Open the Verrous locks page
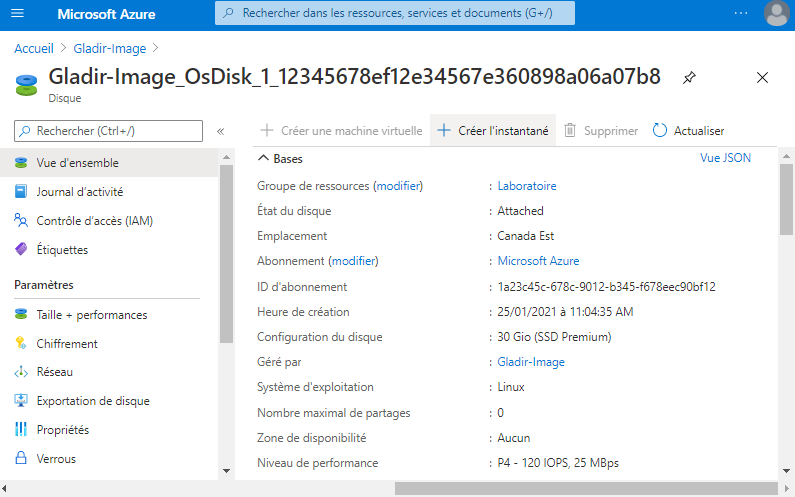Image resolution: width=795 pixels, height=497 pixels. coord(56,459)
